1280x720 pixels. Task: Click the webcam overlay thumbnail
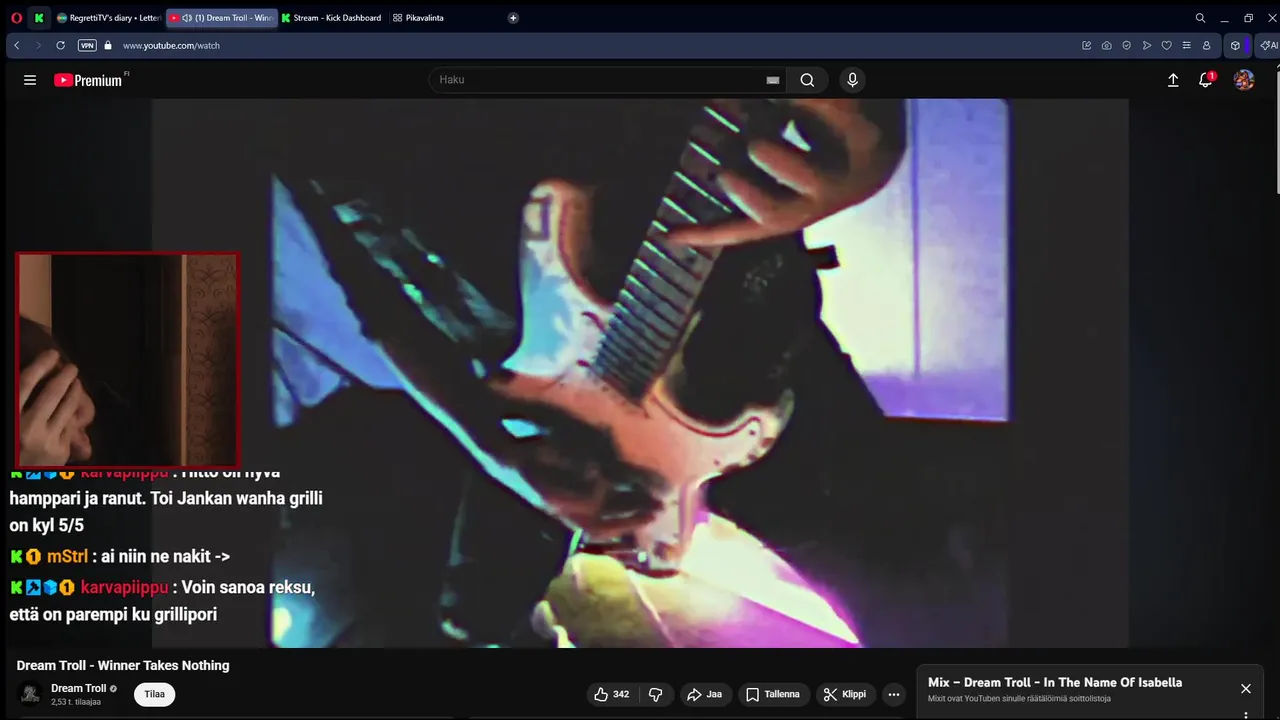127,359
